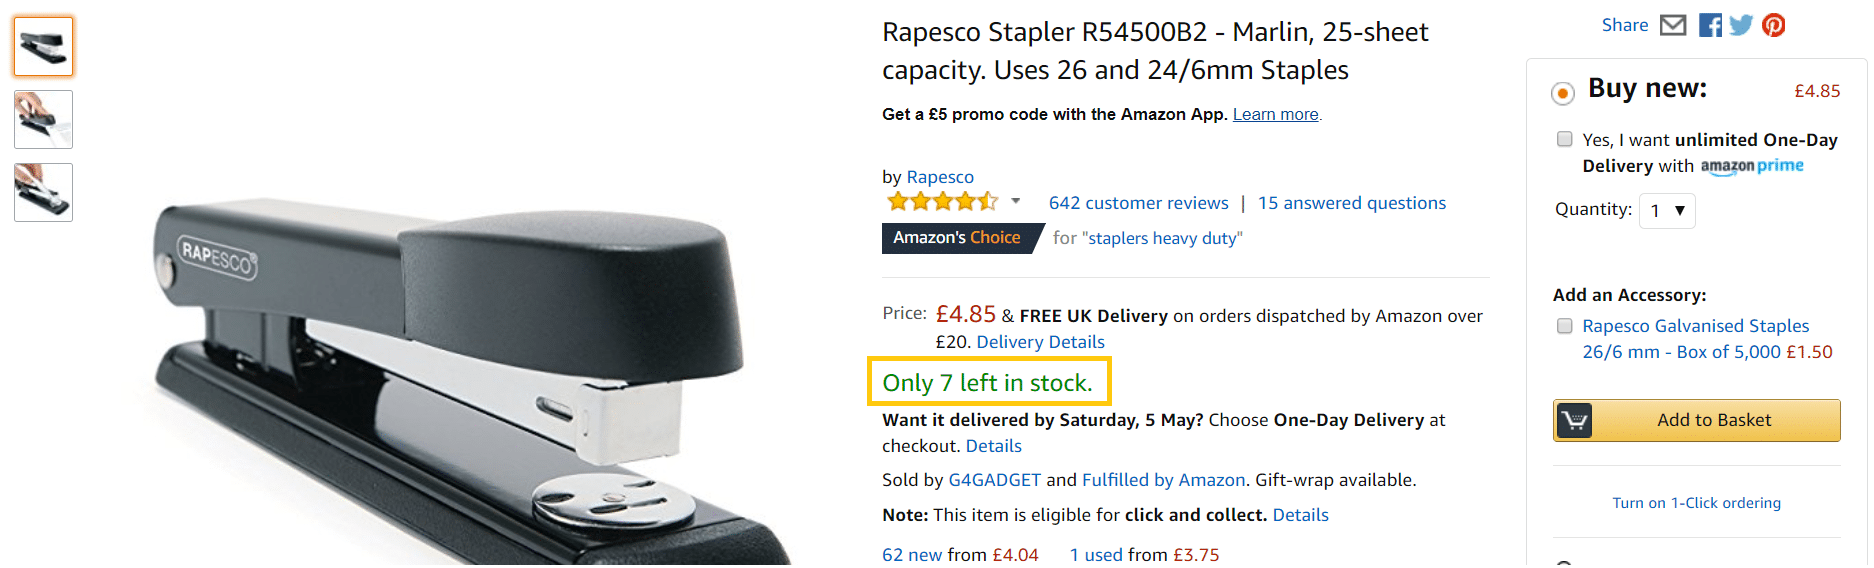Enable unlimited One-Day Delivery checkbox
This screenshot has width=1874, height=568.
click(1565, 139)
